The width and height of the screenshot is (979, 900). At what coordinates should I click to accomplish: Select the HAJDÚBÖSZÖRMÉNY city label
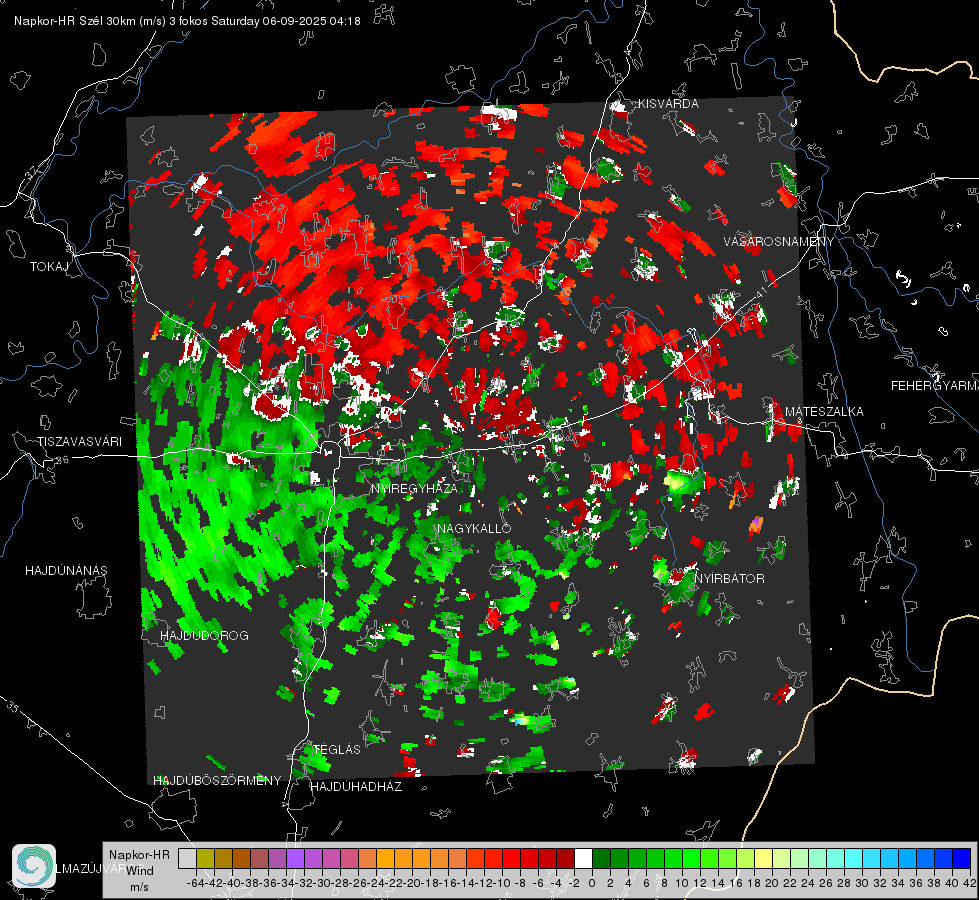217,781
